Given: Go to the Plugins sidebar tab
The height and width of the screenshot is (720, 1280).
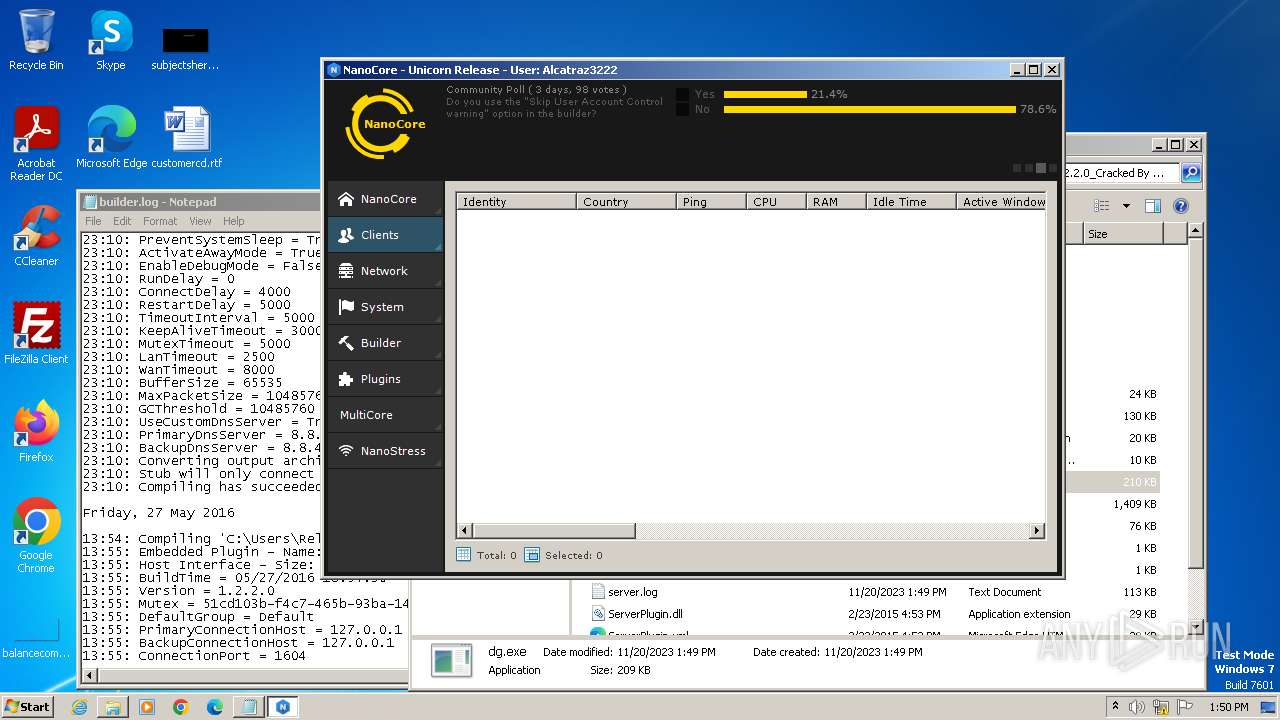Looking at the screenshot, I should pyautogui.click(x=385, y=379).
